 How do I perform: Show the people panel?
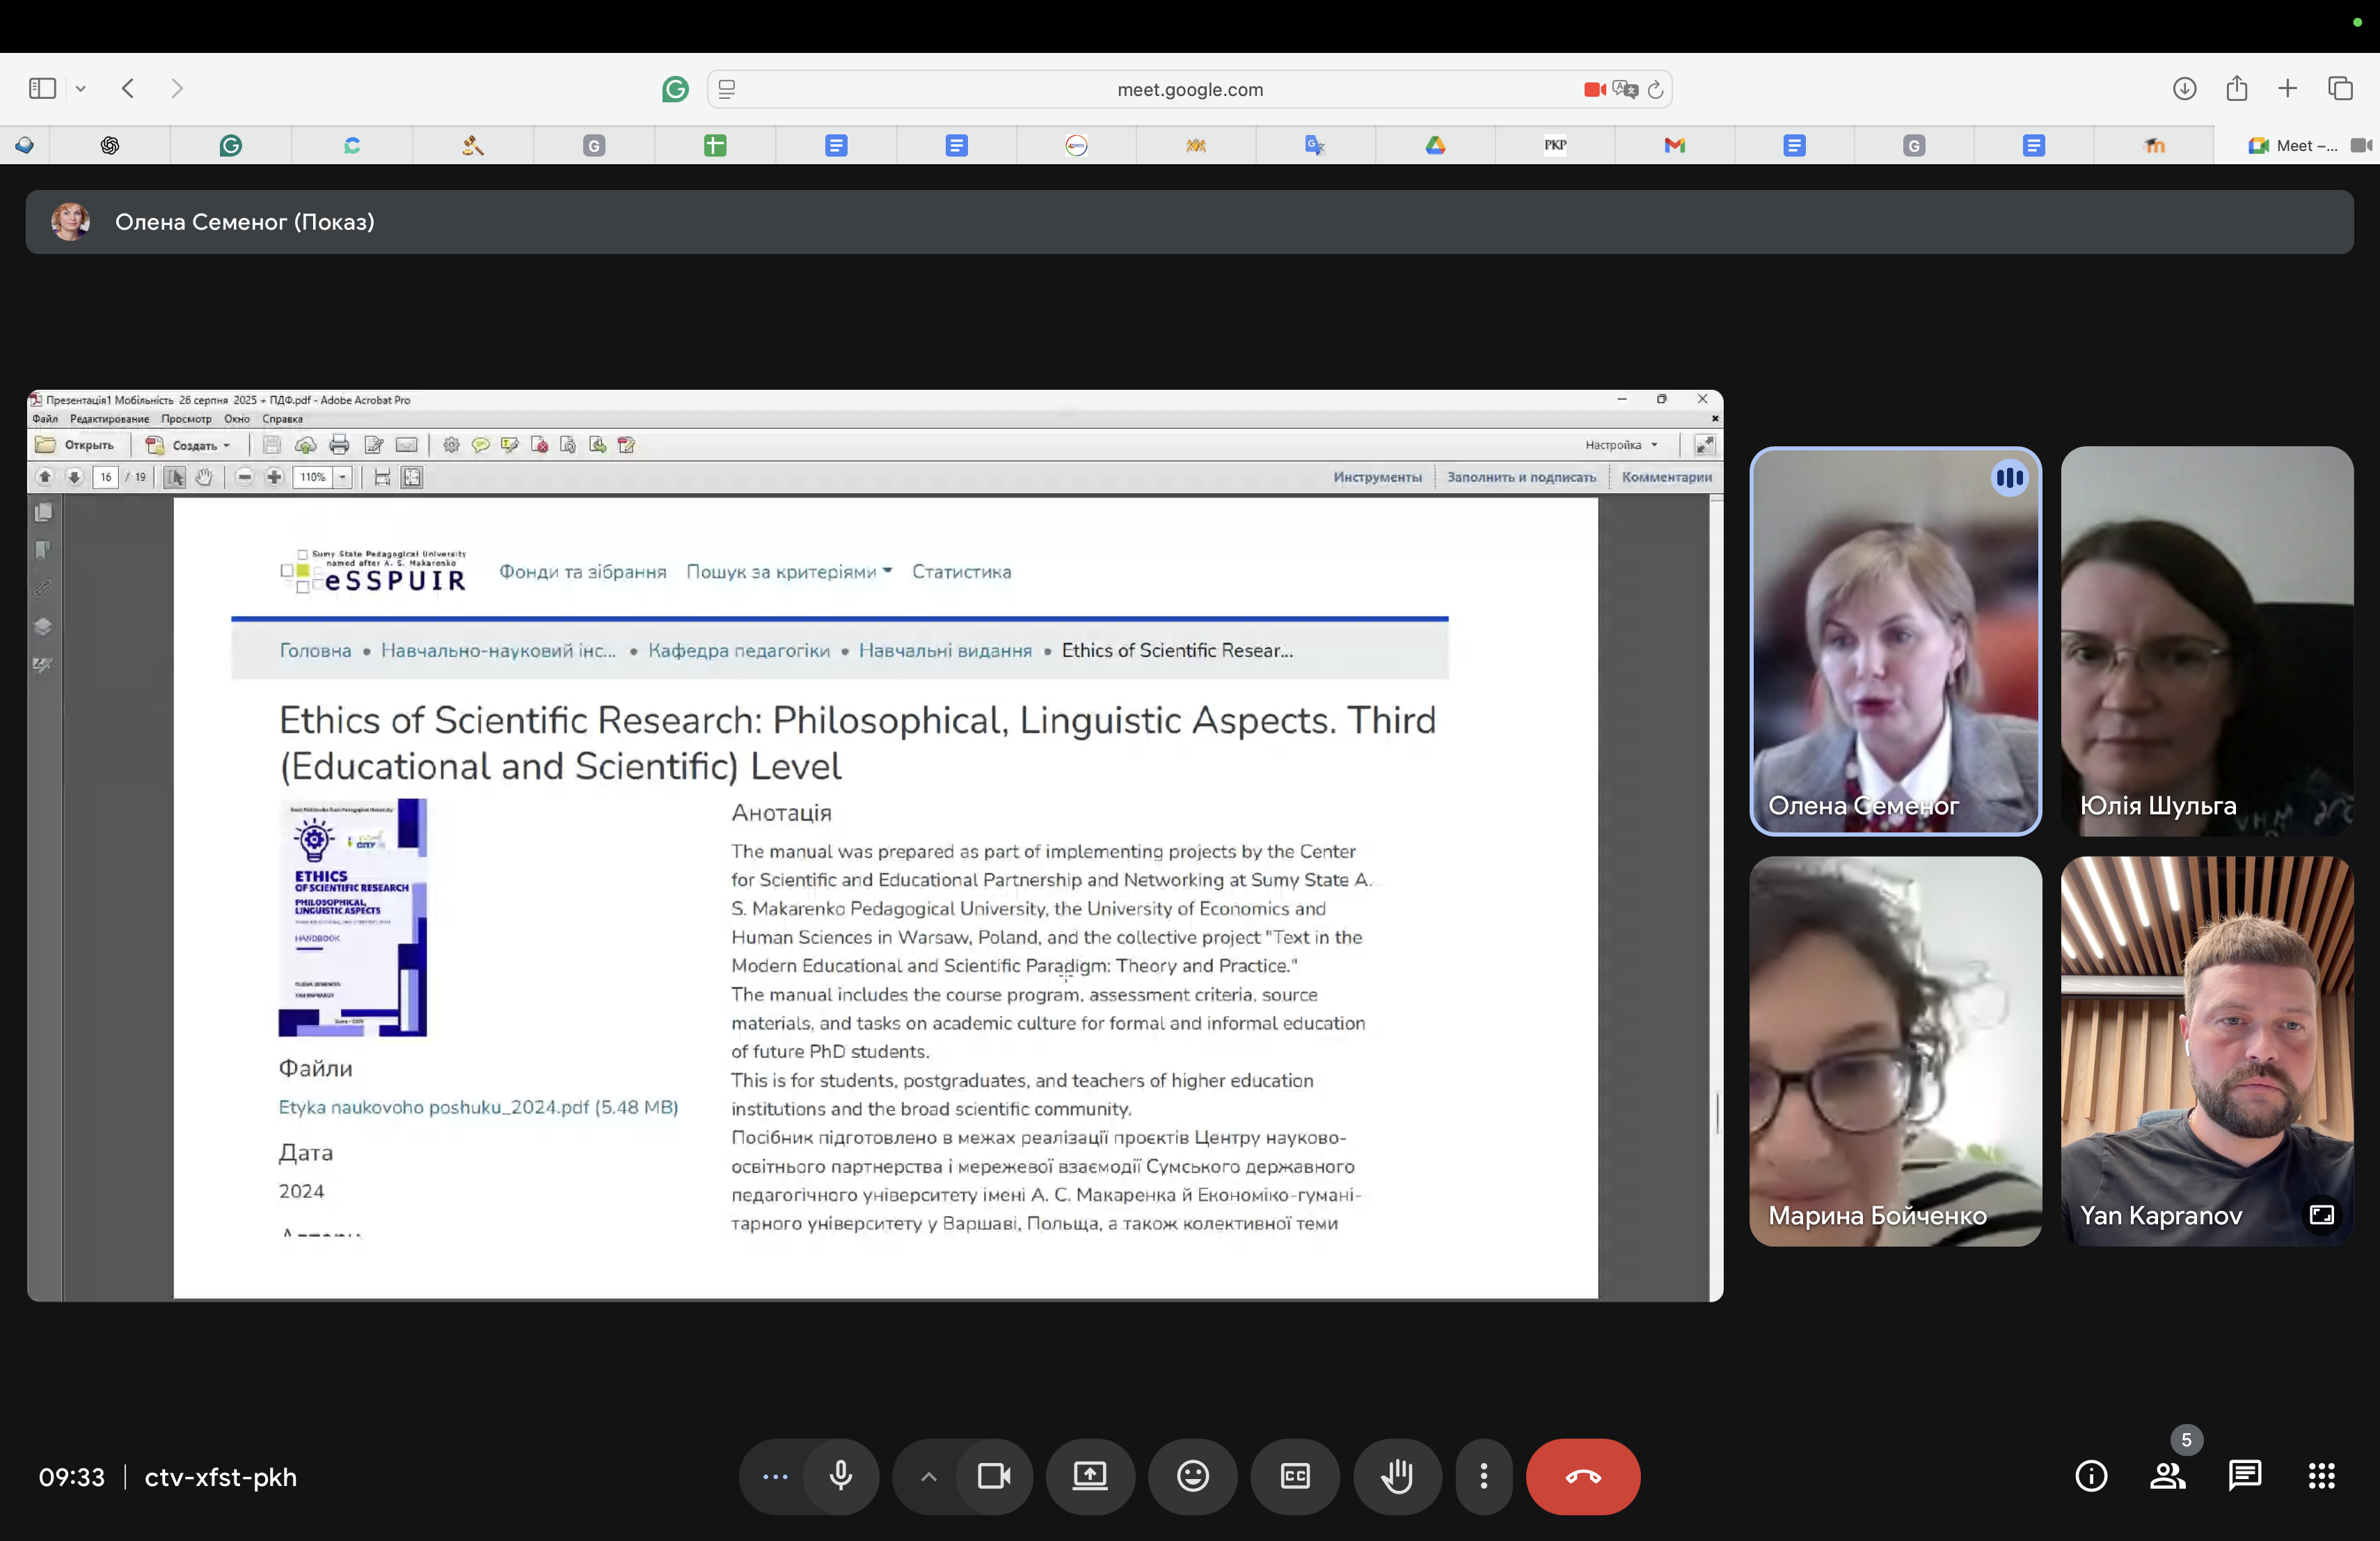point(2167,1476)
